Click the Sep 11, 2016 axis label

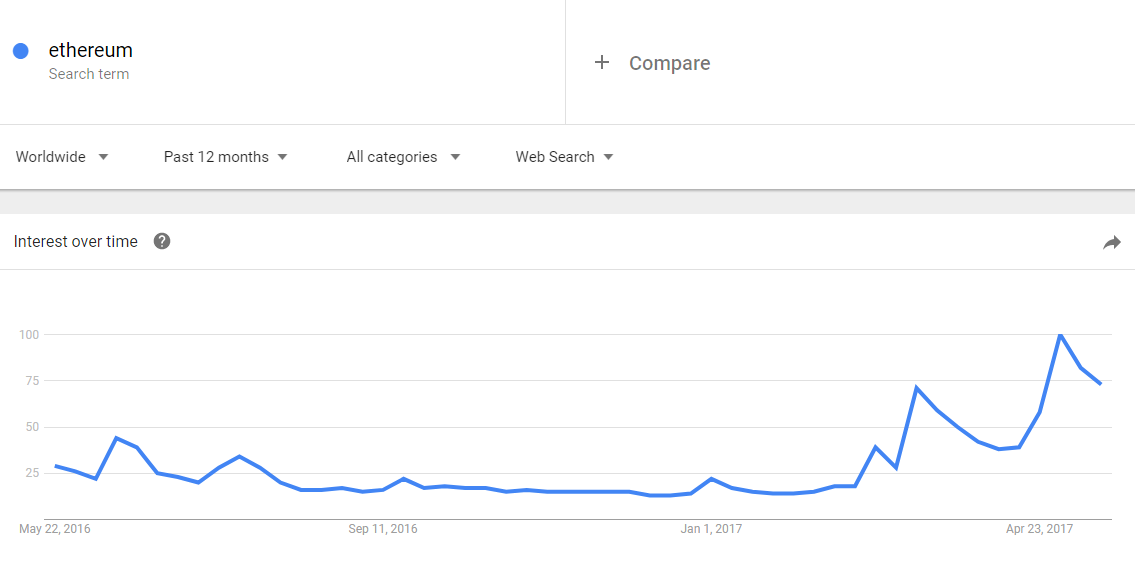coord(383,529)
